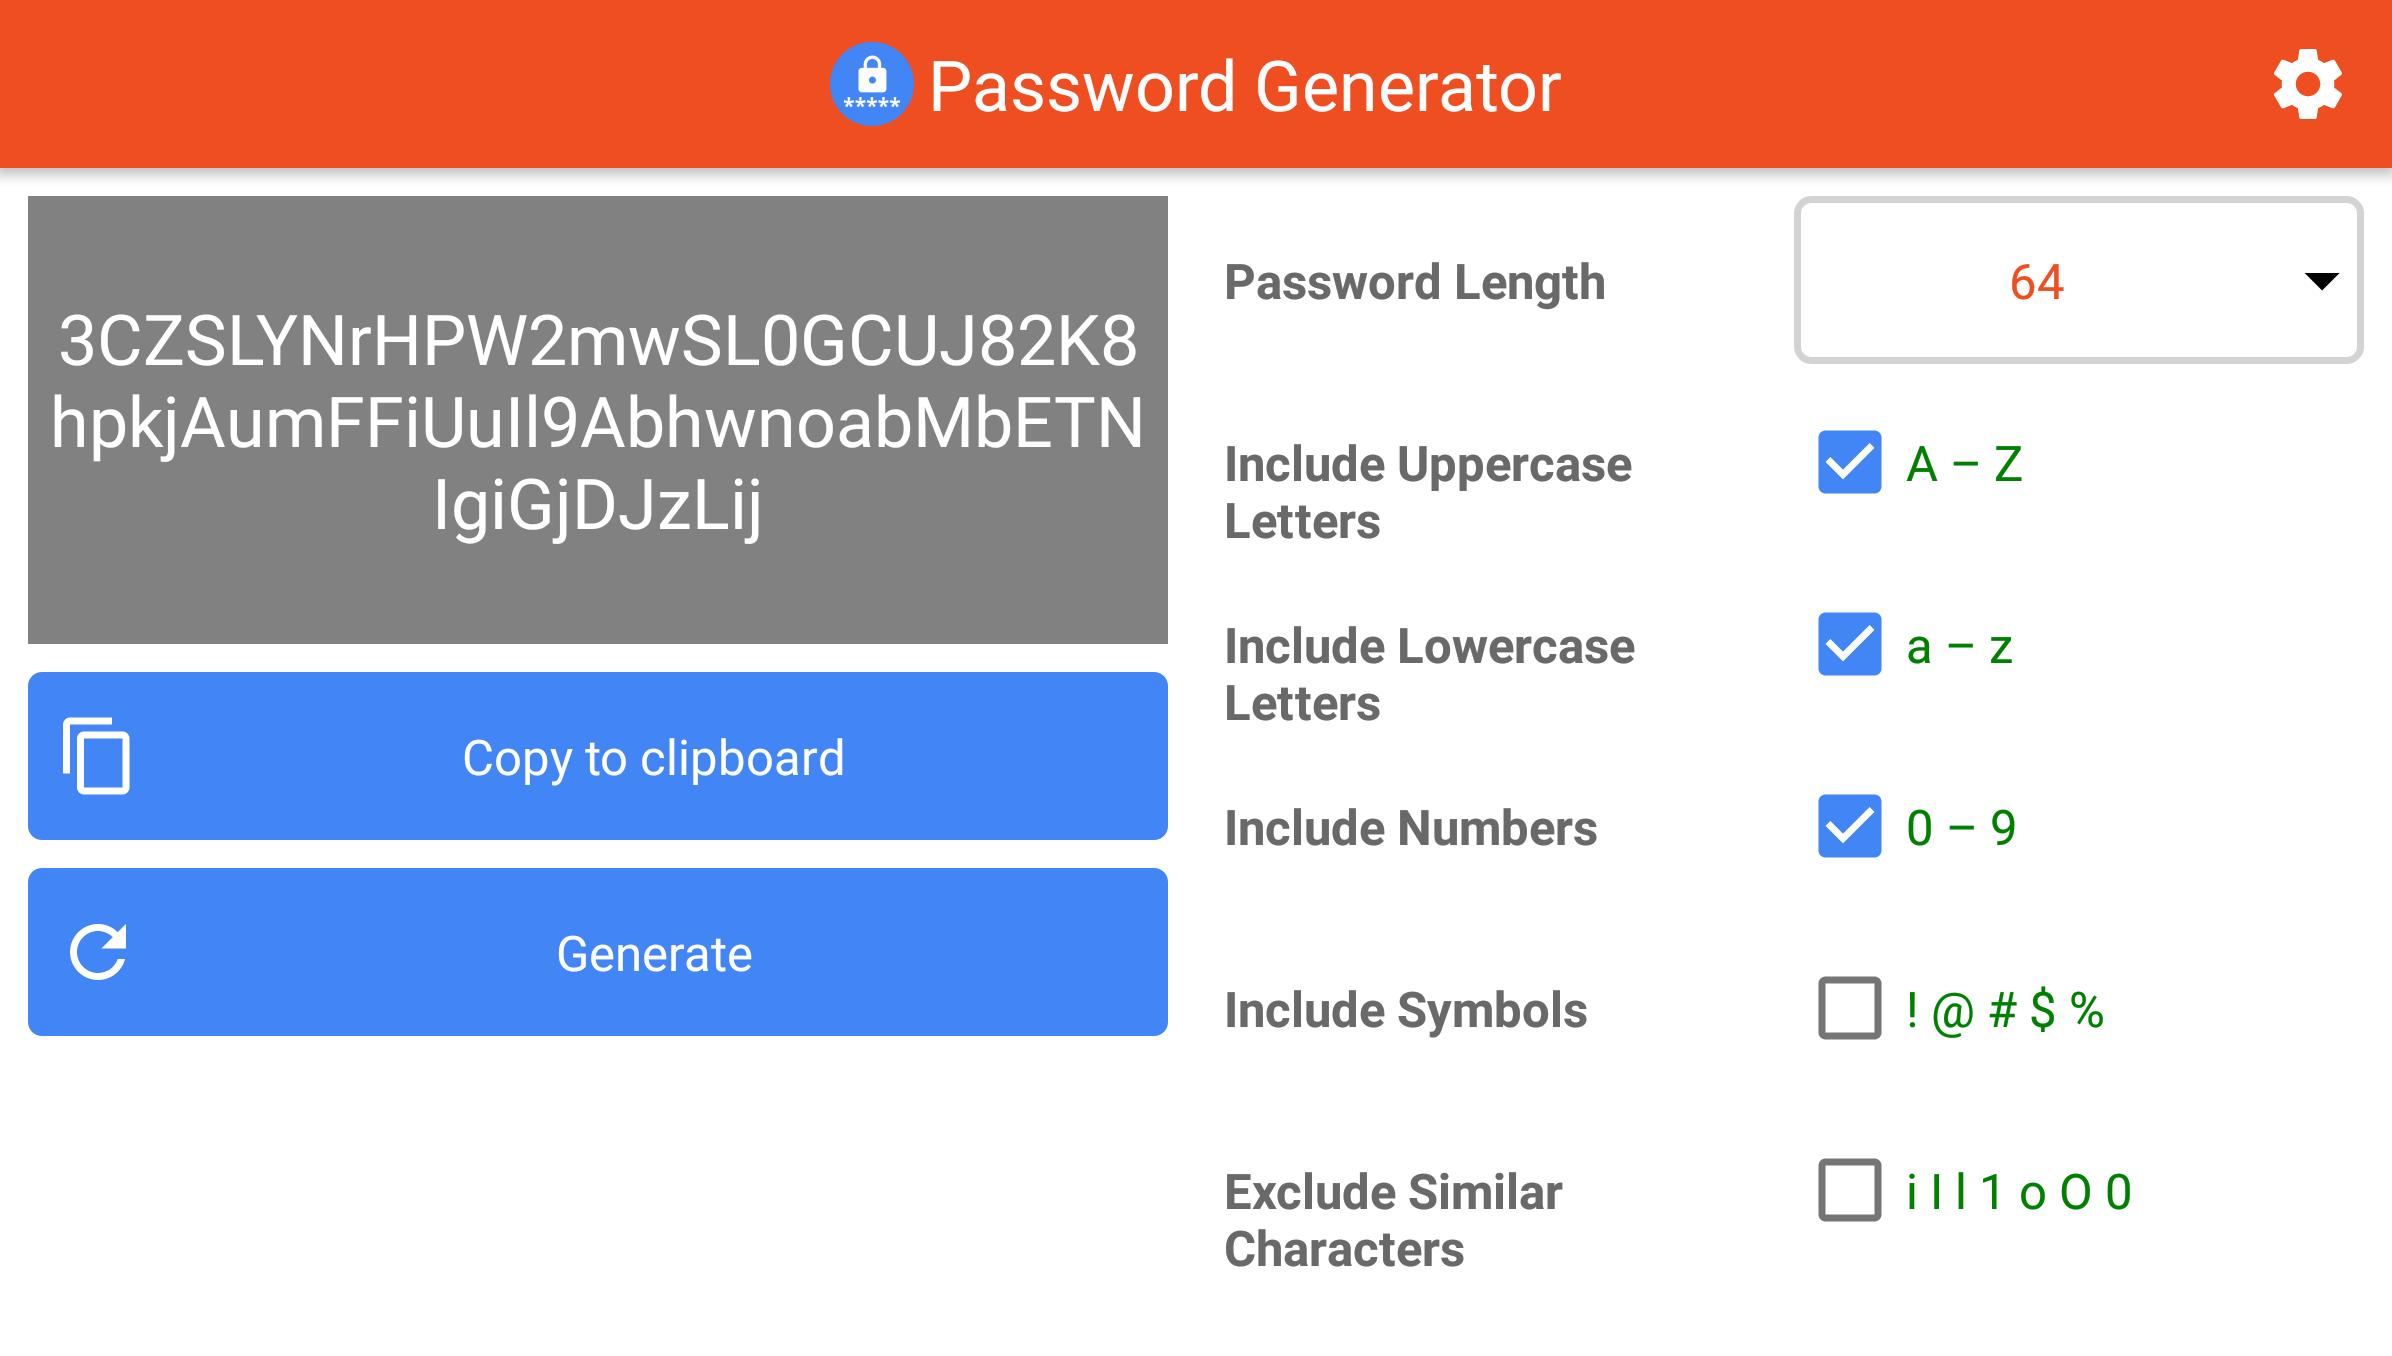Click the generated password display area
This screenshot has width=2392, height=1356.
coord(598,421)
